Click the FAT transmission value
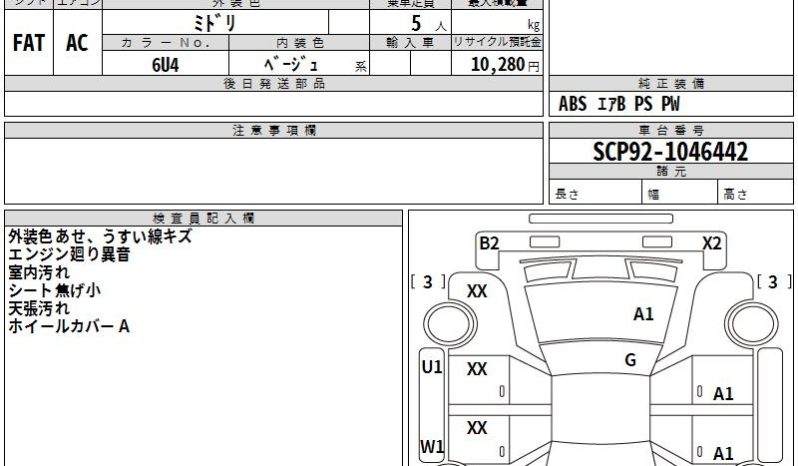The height and width of the screenshot is (466, 798). [28, 43]
